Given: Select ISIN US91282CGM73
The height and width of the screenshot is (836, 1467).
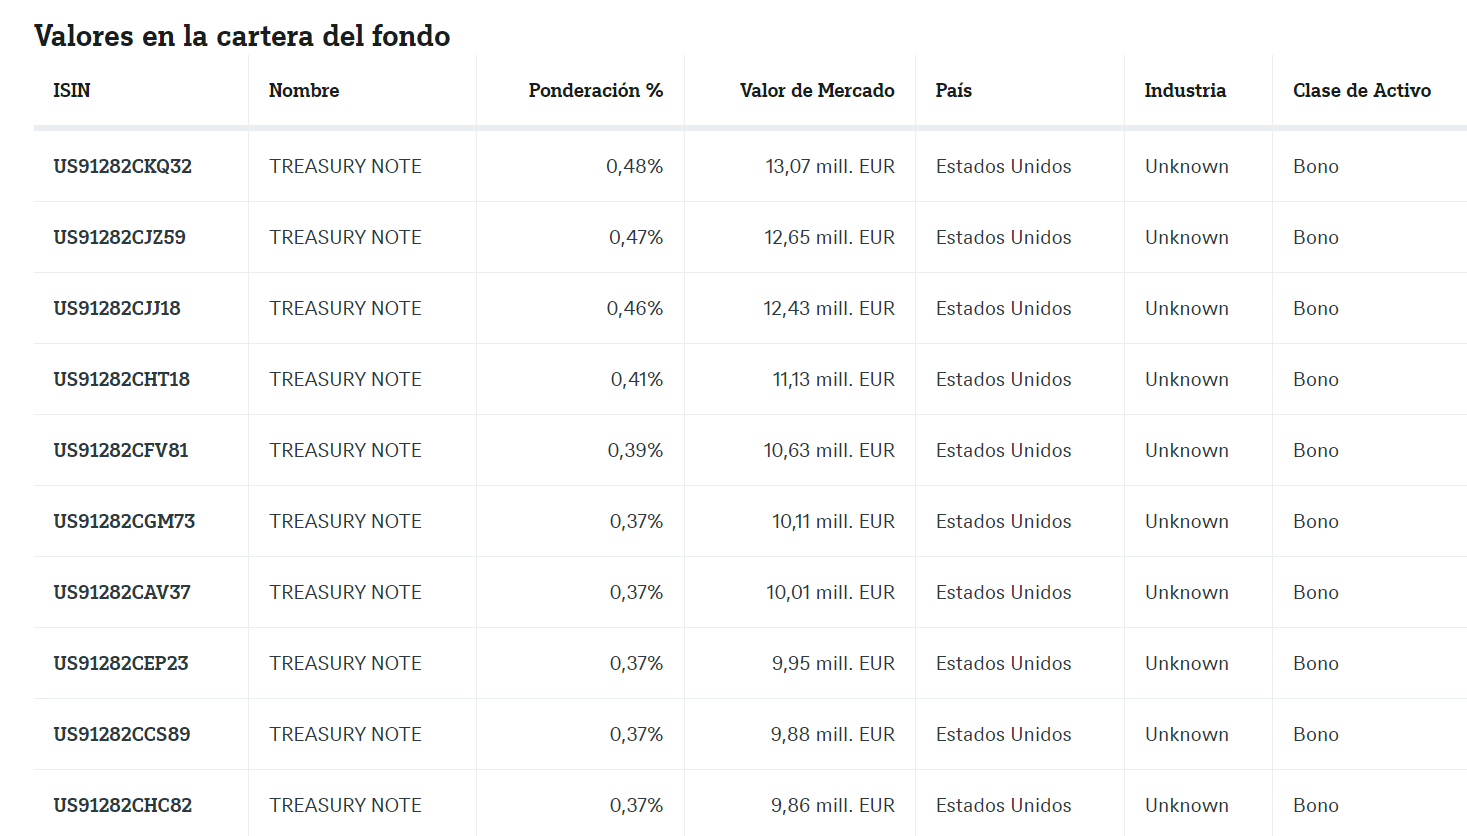Looking at the screenshot, I should (x=124, y=521).
